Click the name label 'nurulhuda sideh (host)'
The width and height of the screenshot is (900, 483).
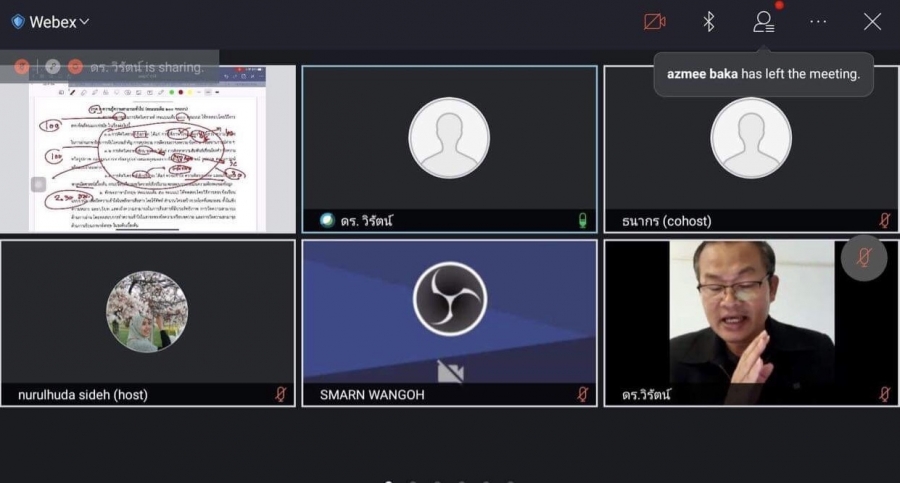point(83,395)
